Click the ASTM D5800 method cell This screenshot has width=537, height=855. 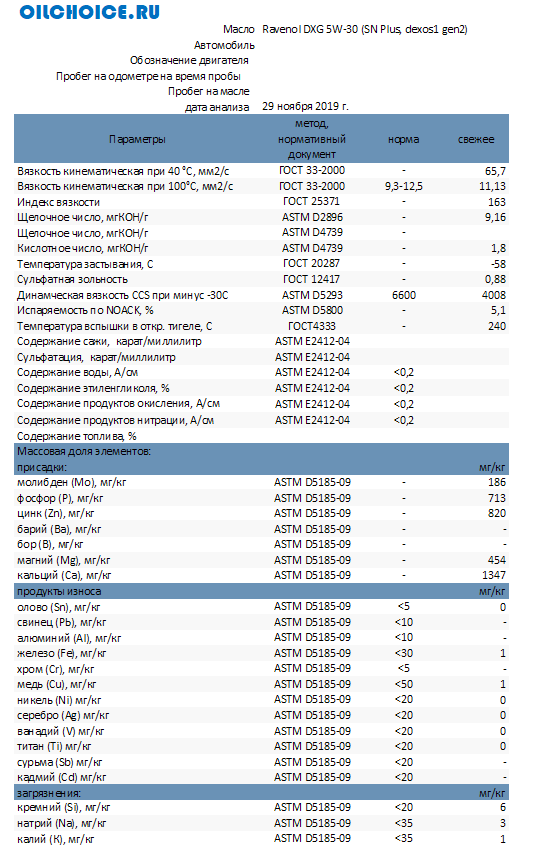pyautogui.click(x=312, y=311)
